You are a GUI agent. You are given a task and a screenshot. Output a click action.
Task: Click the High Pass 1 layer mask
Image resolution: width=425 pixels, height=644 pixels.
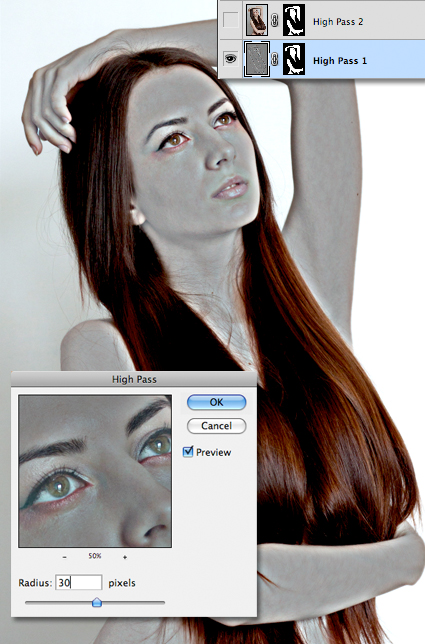coord(294,59)
